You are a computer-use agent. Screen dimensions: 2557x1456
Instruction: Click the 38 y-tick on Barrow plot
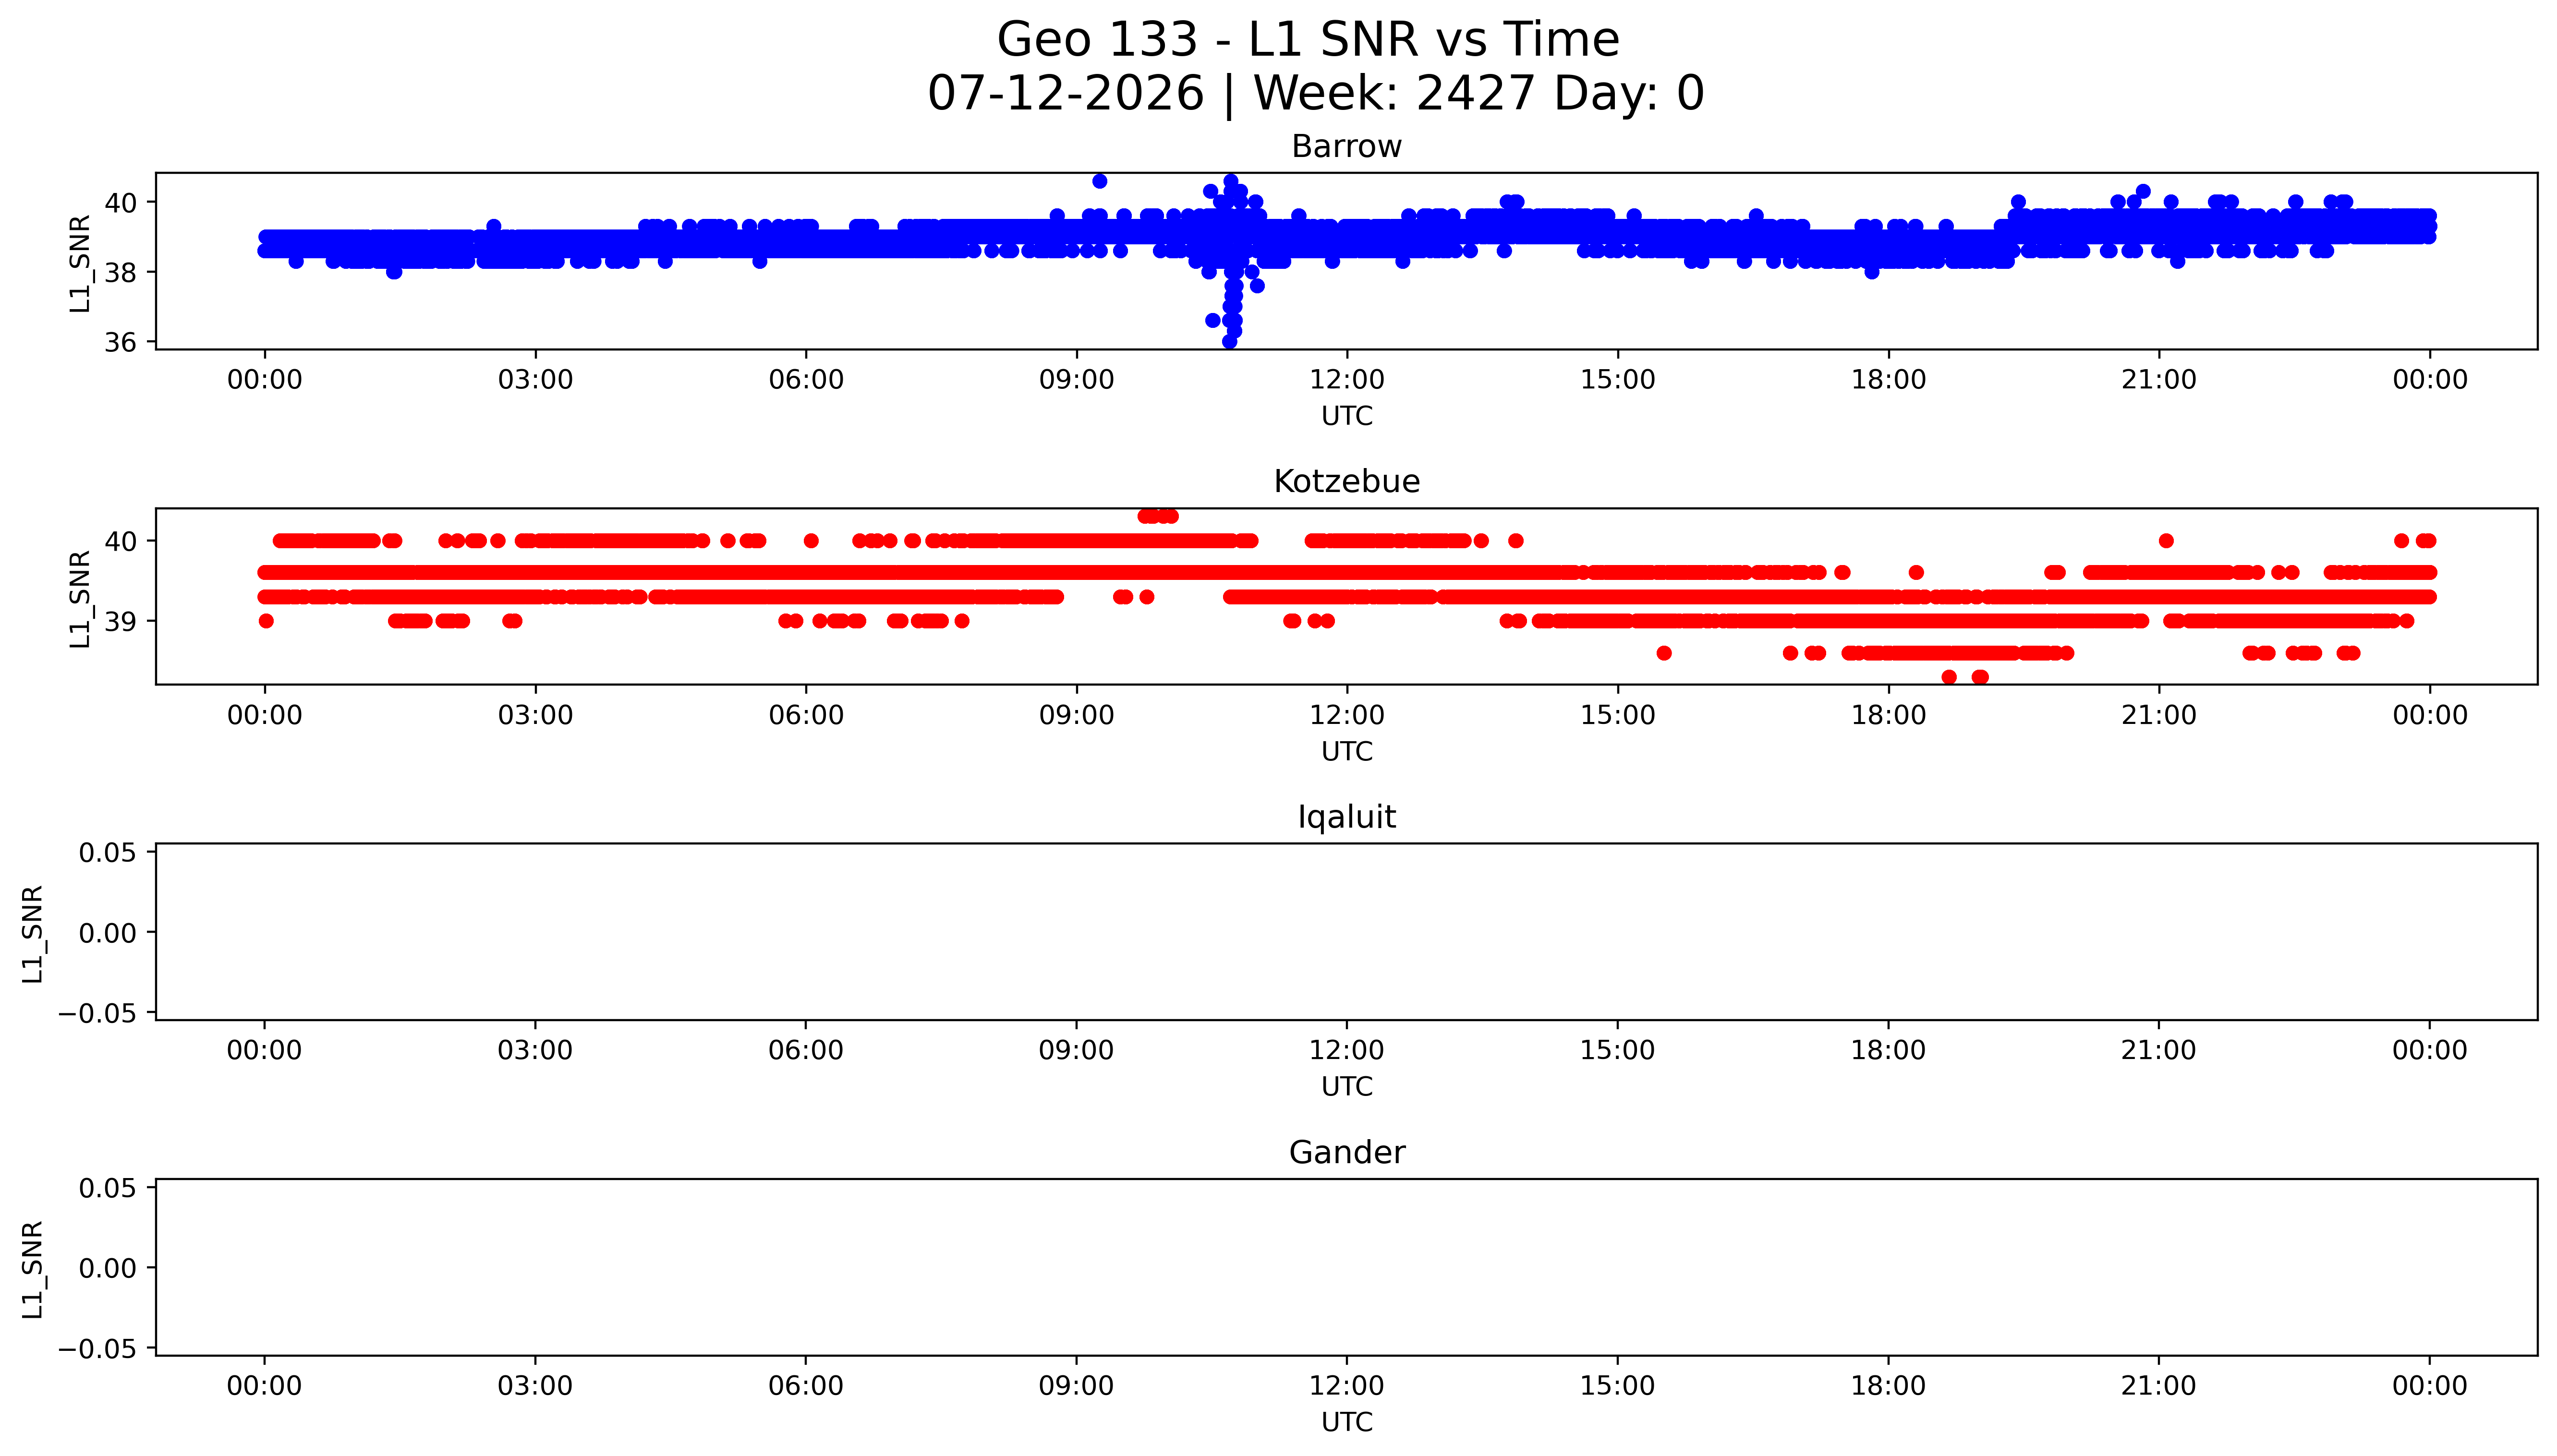pos(121,272)
